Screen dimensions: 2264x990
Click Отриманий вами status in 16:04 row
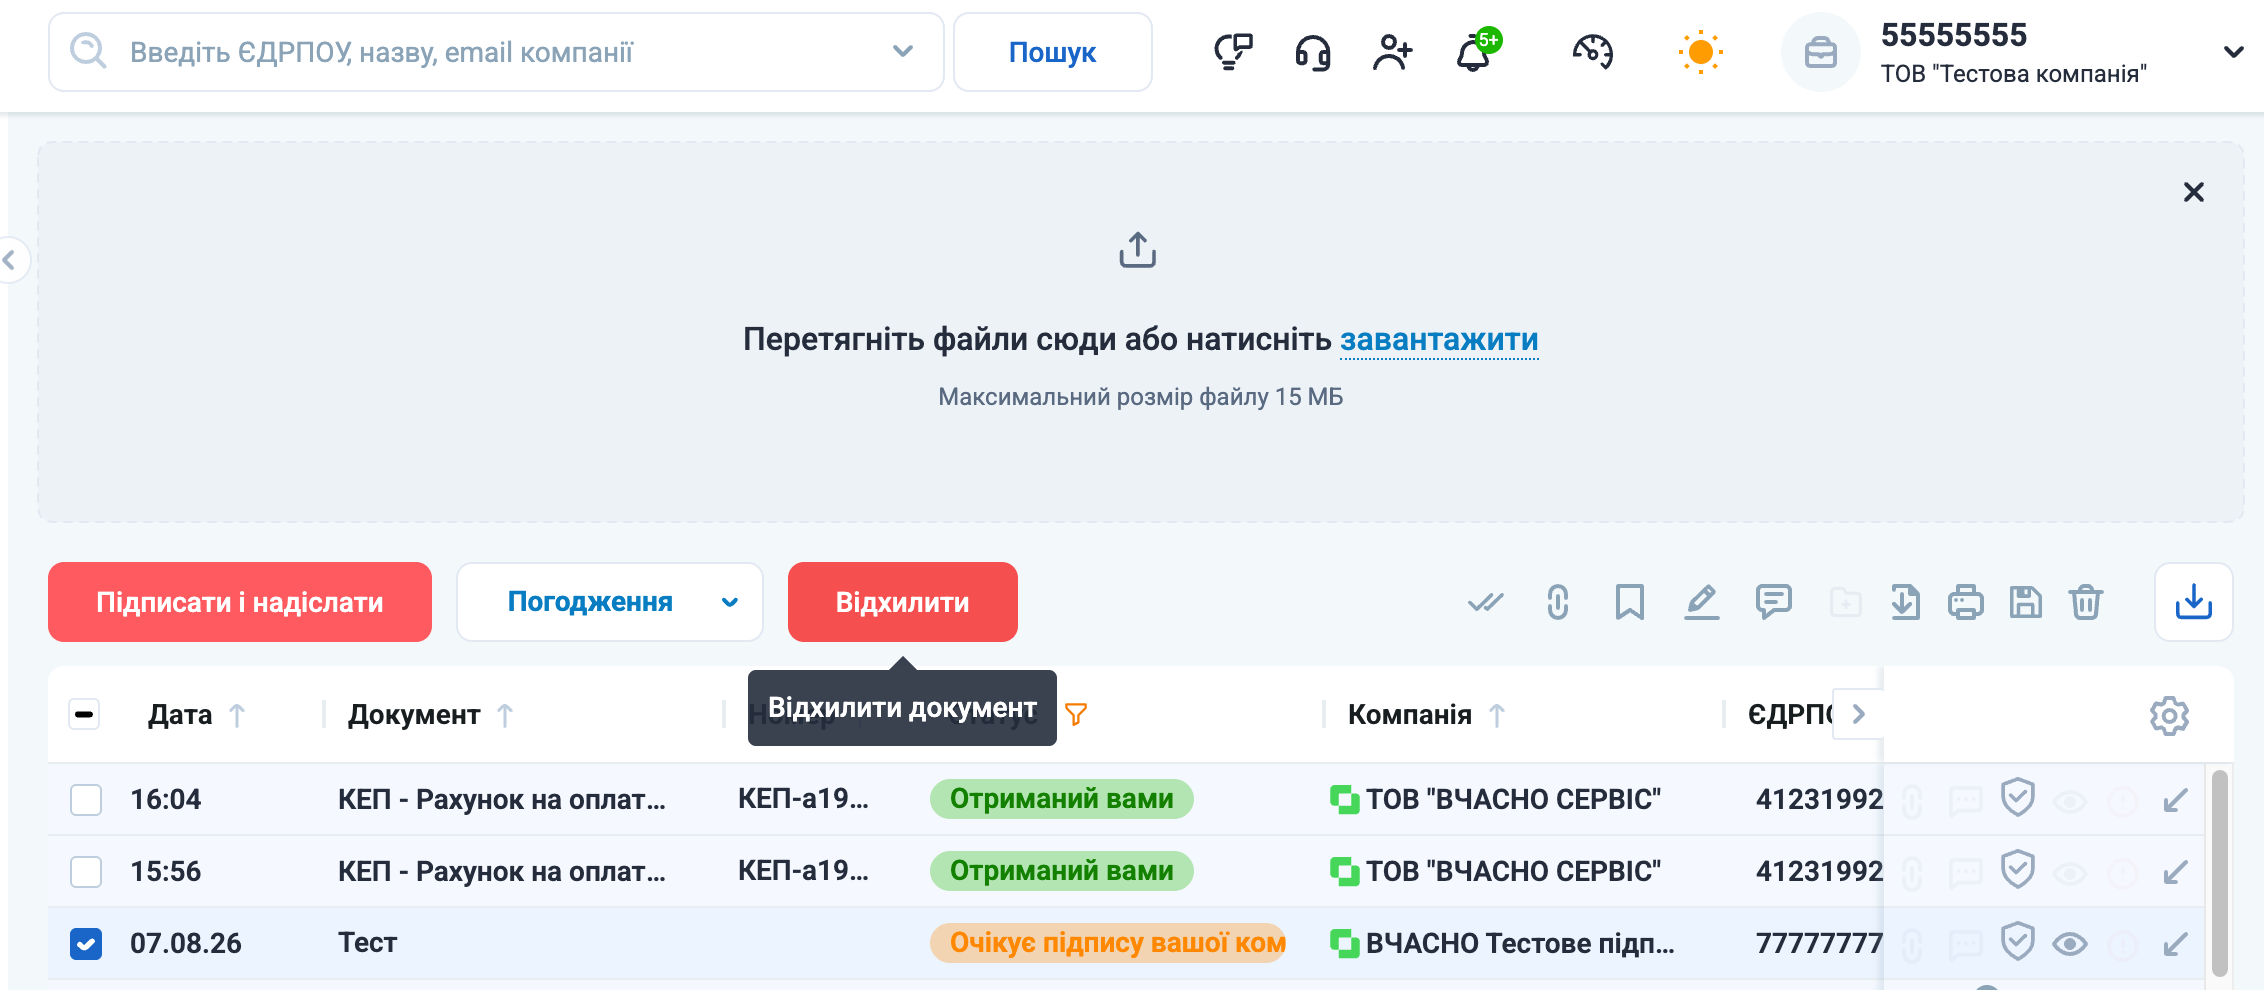[1062, 799]
